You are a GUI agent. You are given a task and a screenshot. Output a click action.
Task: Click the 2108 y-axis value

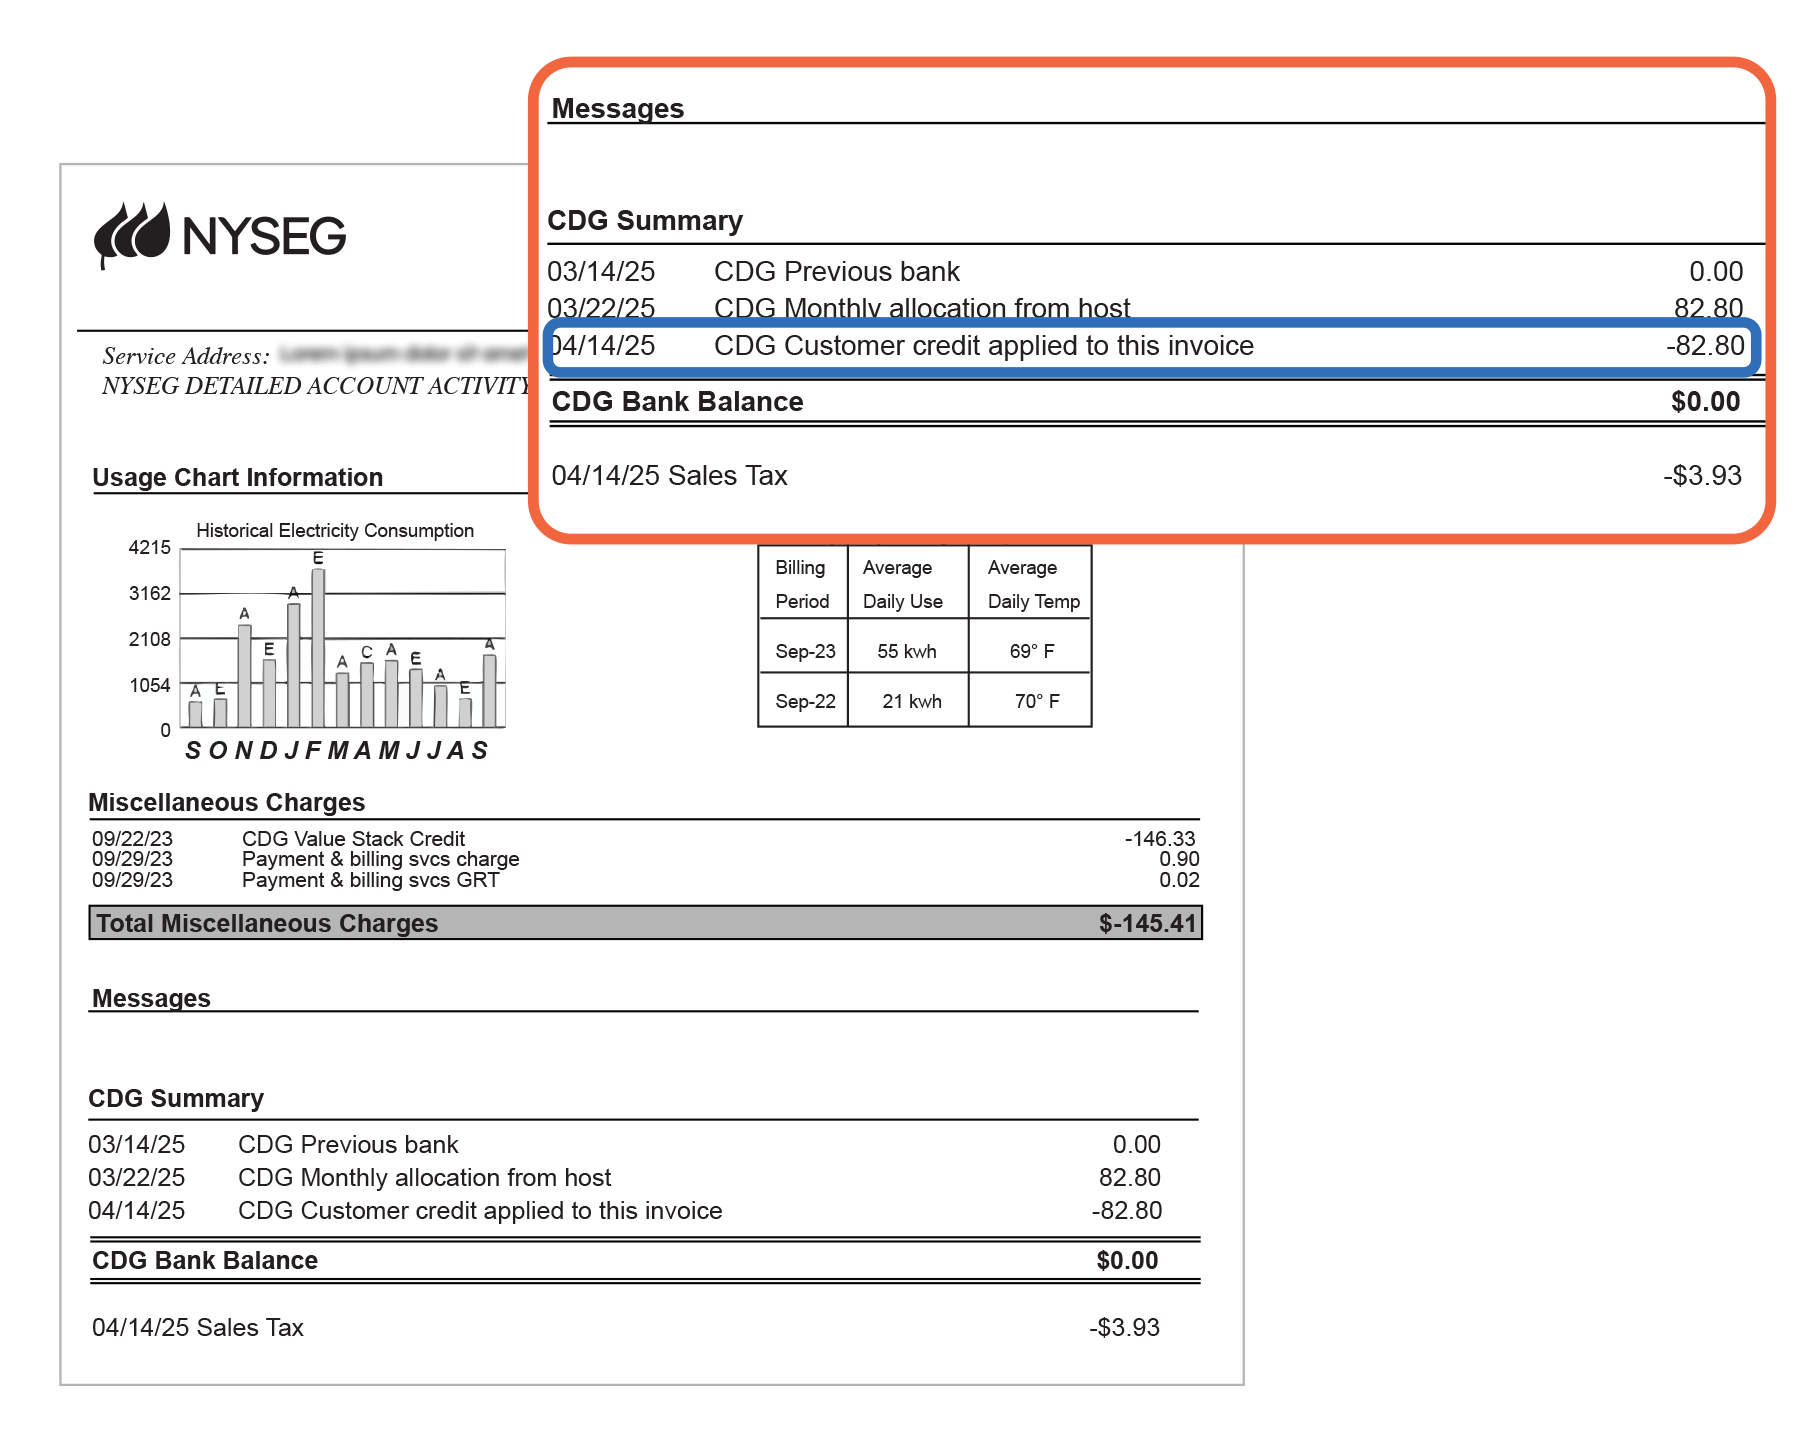150,639
